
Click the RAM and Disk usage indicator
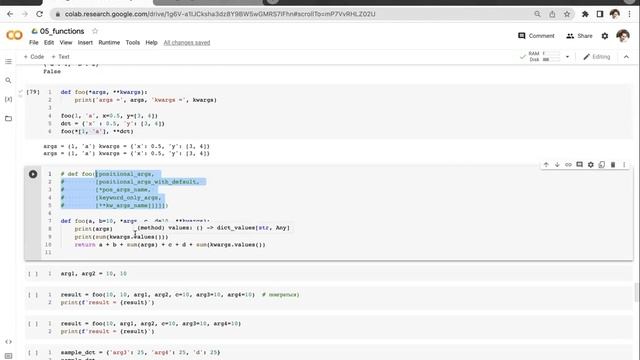[x=544, y=57]
